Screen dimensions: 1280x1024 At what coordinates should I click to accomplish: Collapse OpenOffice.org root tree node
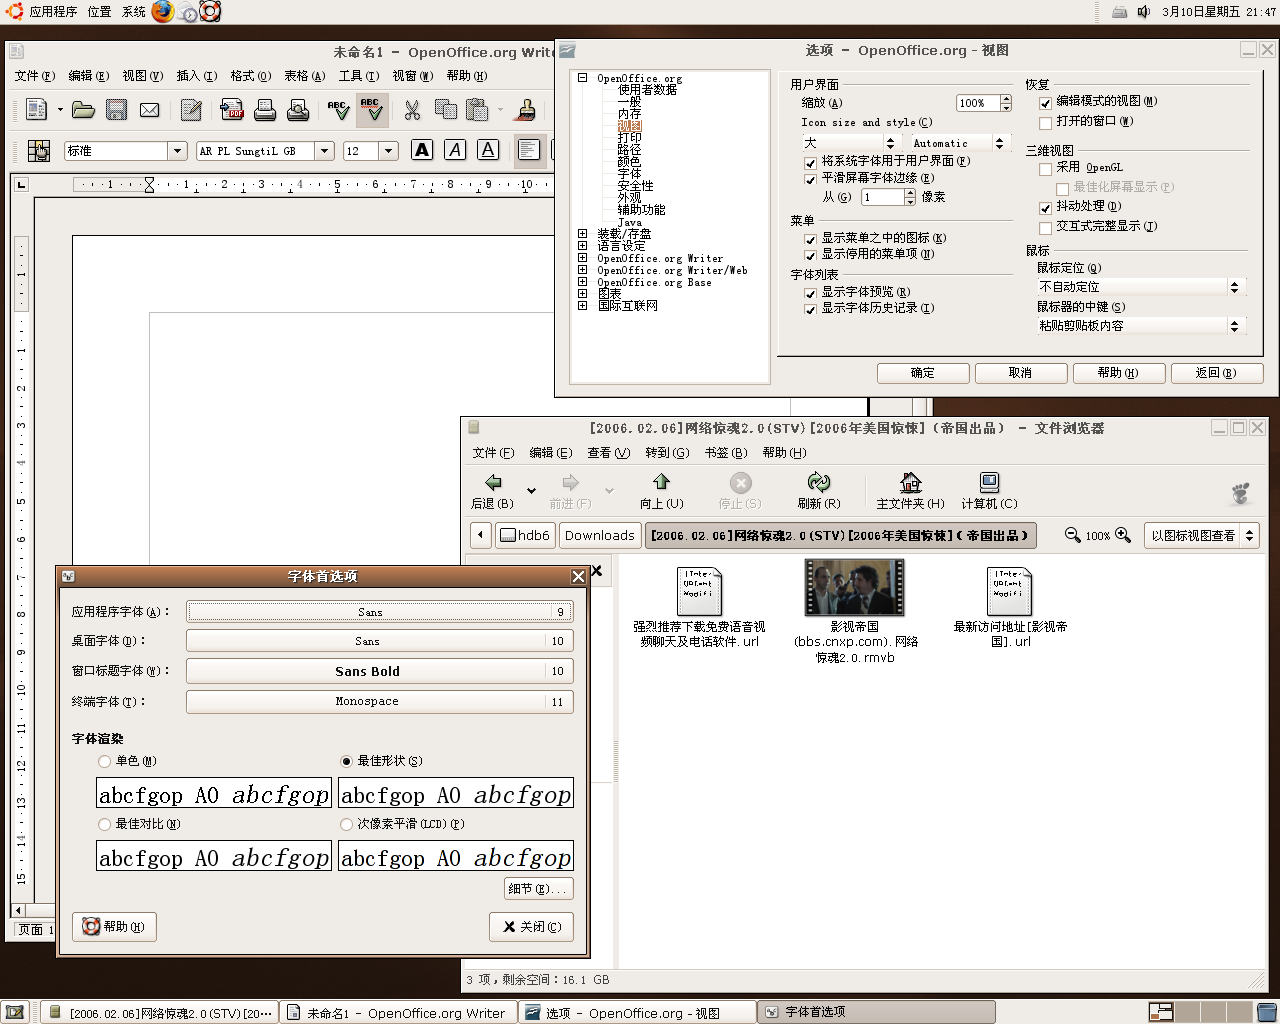582,77
